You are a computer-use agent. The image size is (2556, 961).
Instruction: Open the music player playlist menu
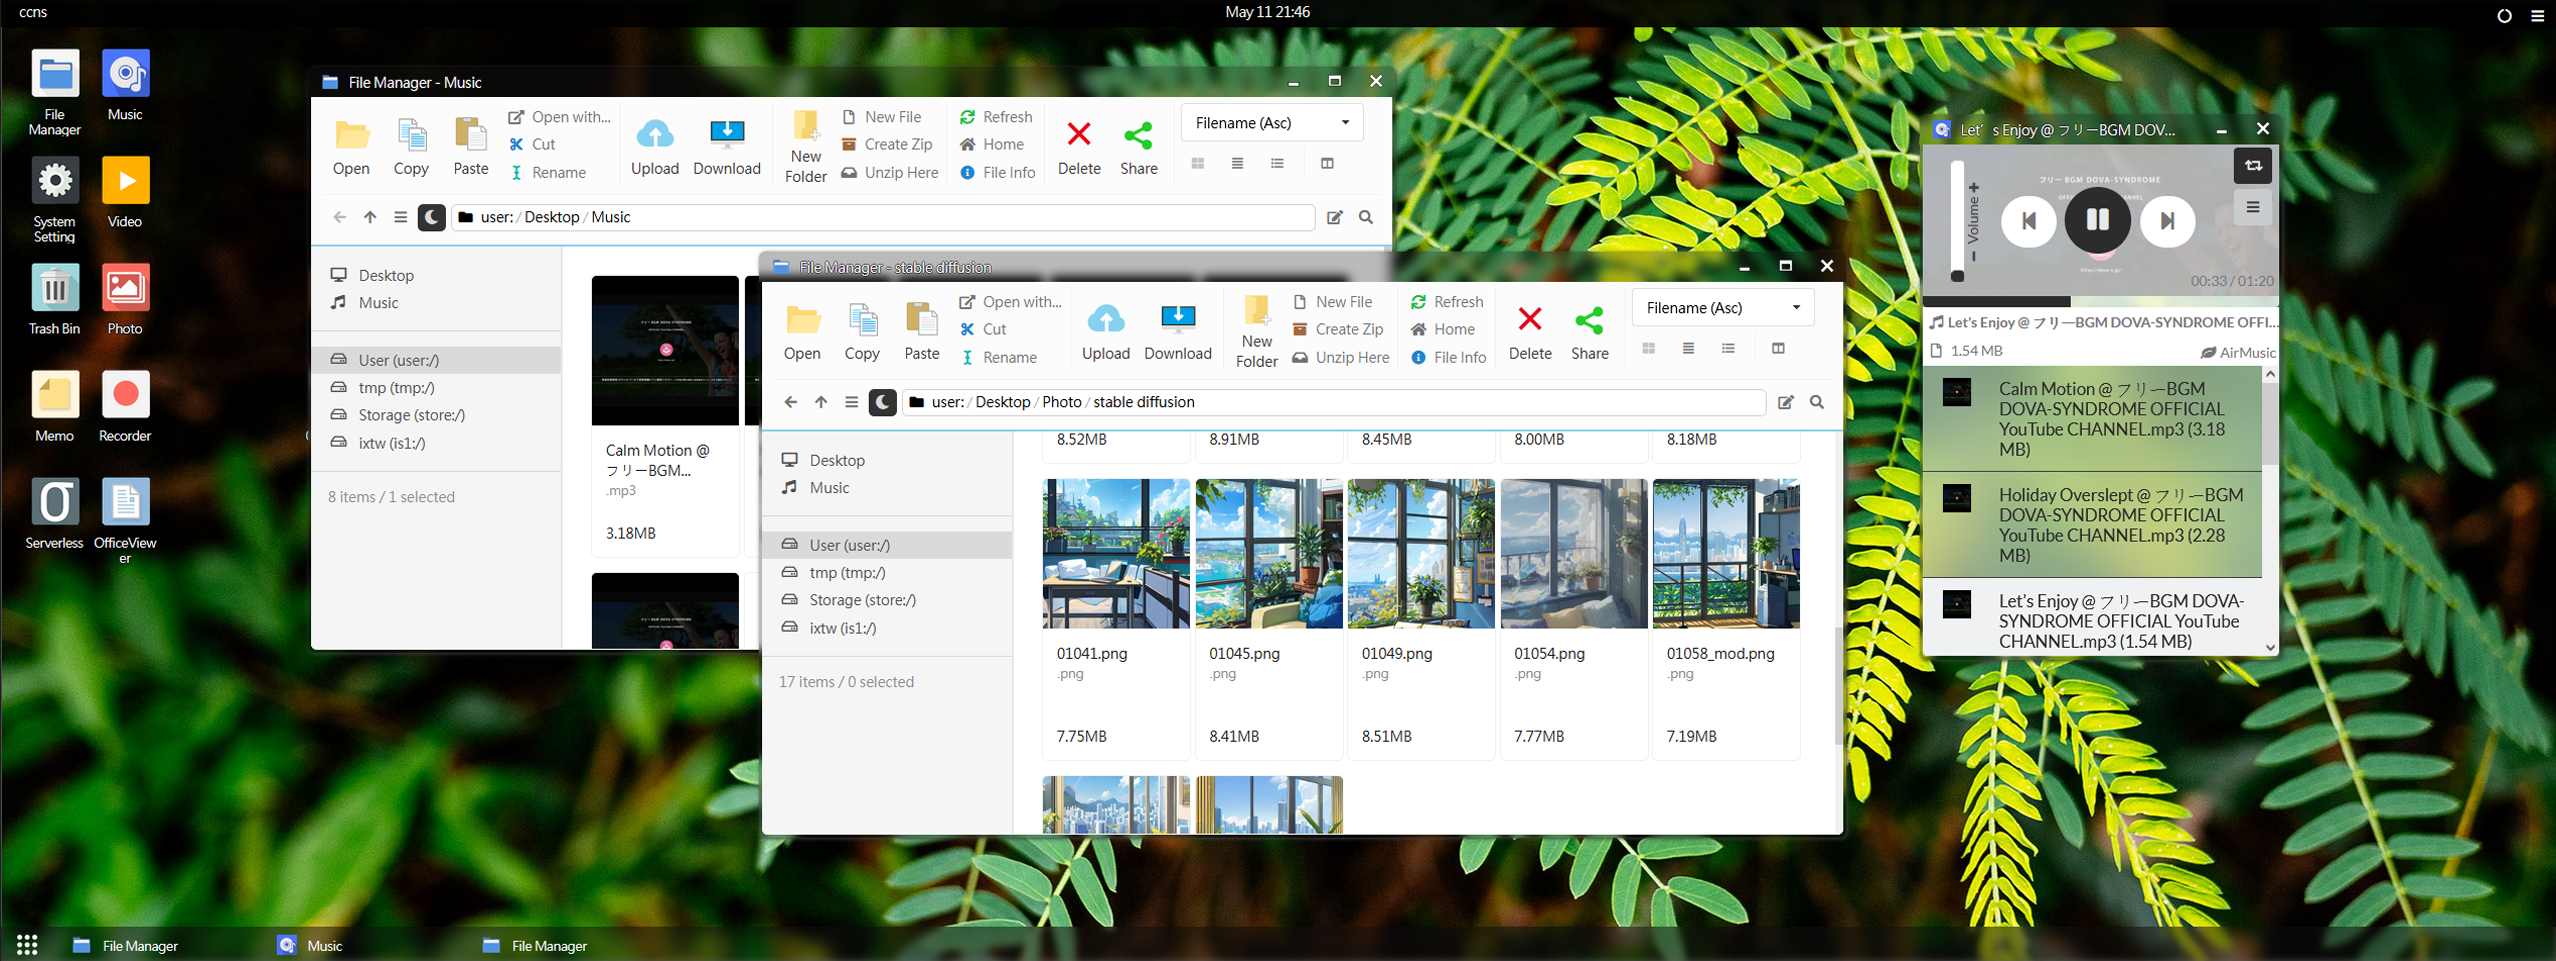pyautogui.click(x=2252, y=208)
